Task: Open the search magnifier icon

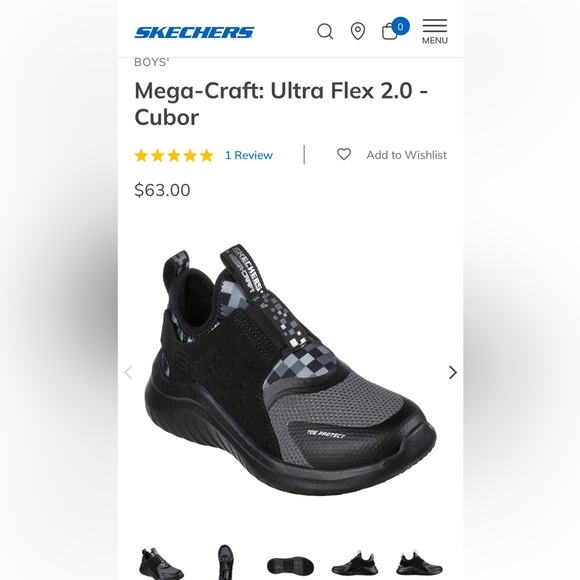Action: point(325,31)
